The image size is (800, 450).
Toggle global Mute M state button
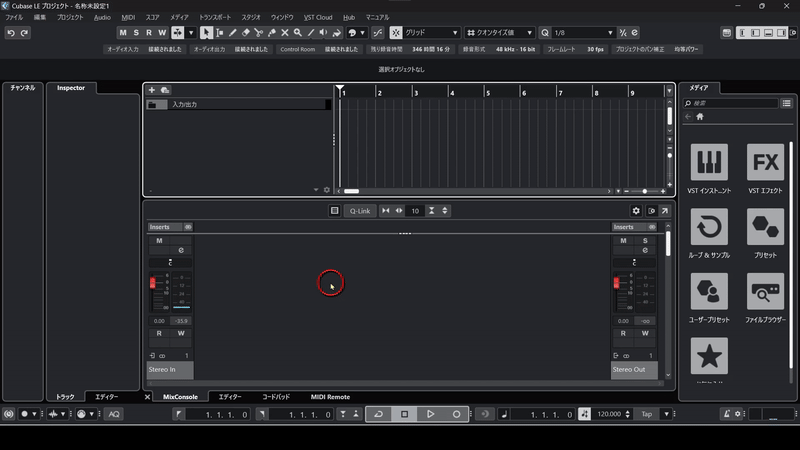pos(123,33)
